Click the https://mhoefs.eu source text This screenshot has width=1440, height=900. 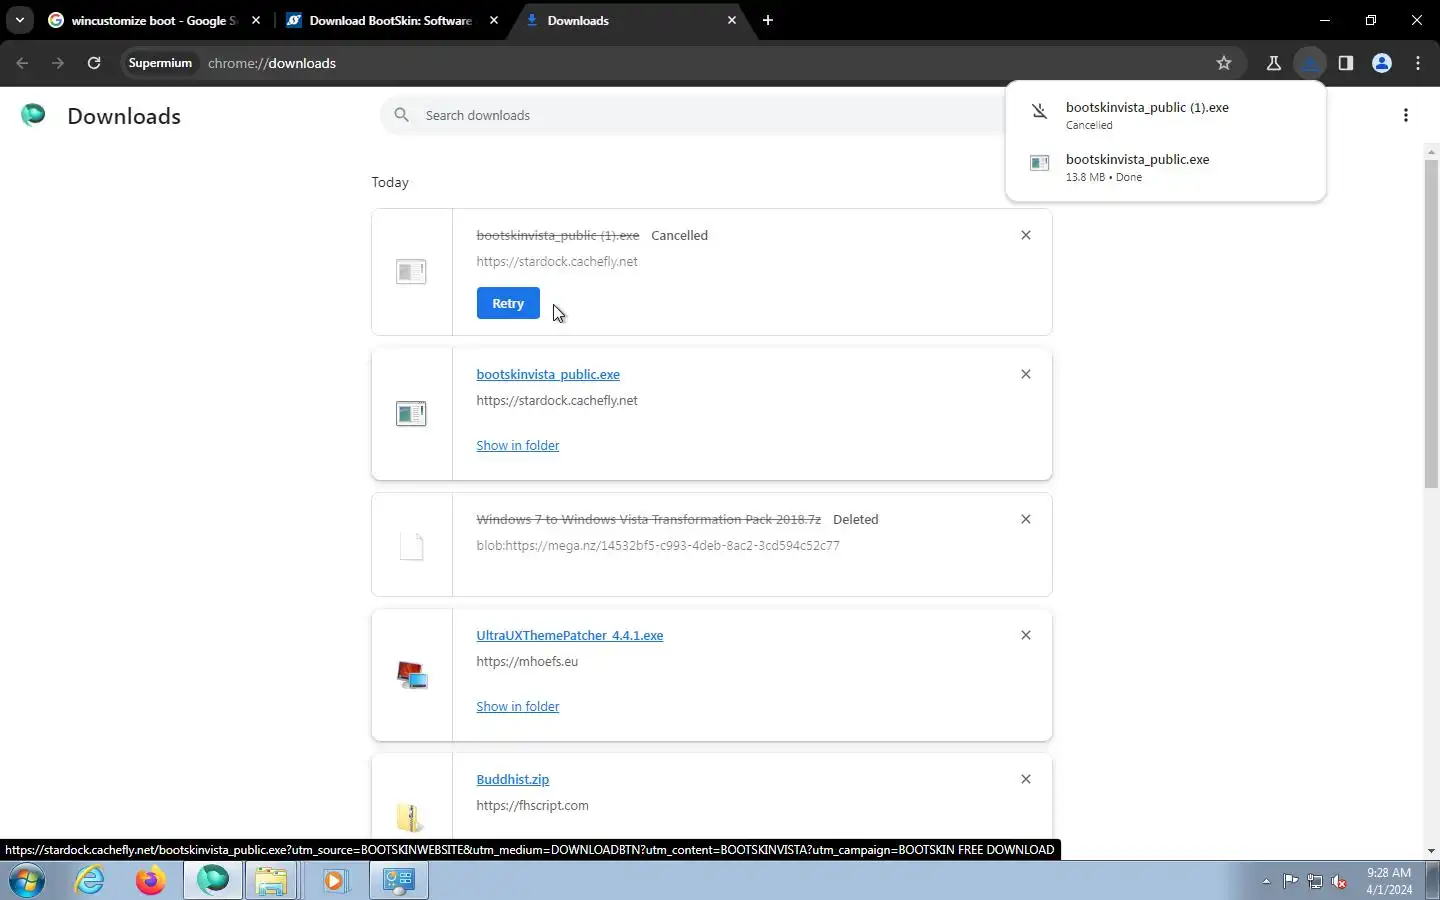click(527, 661)
